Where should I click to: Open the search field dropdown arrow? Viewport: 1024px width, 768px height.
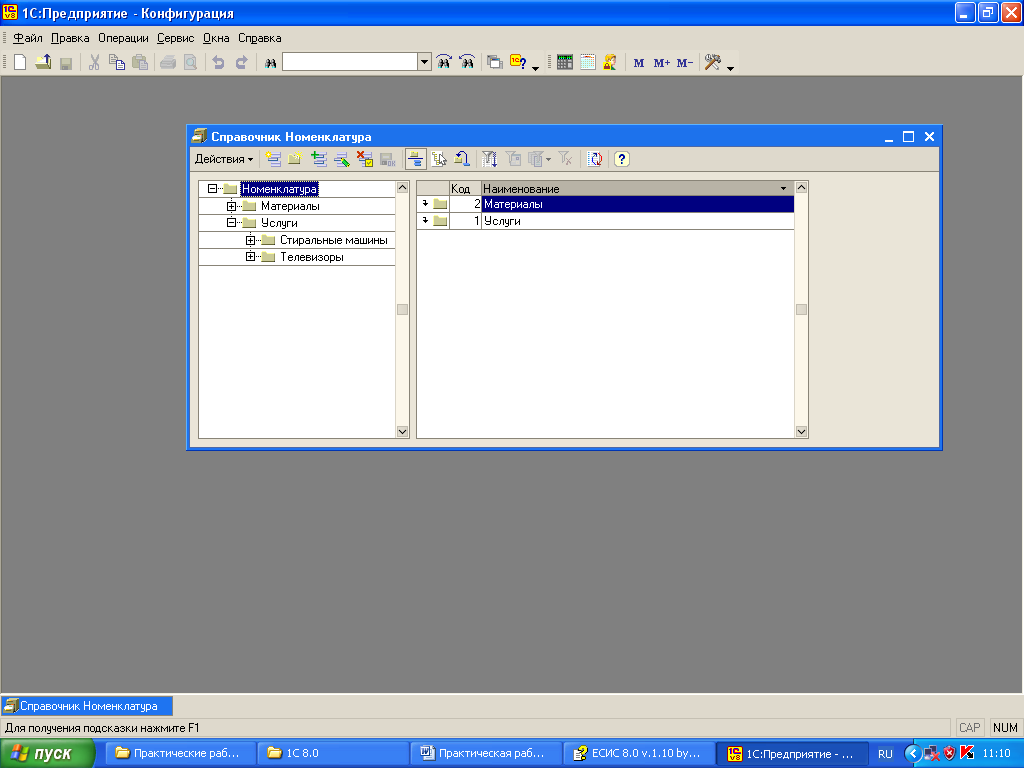pyautogui.click(x=424, y=62)
